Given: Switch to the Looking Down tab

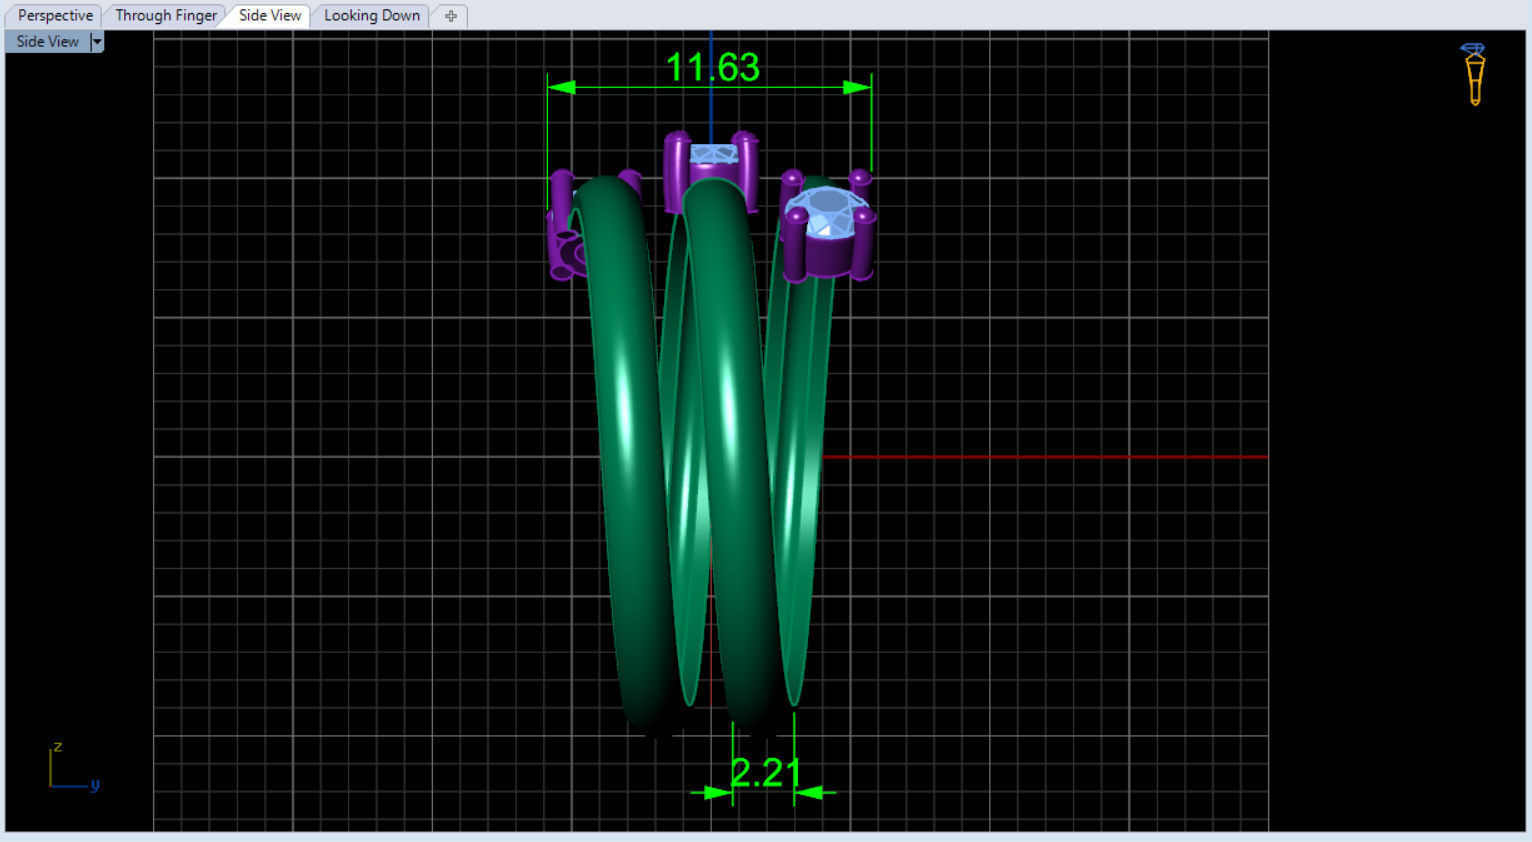Looking at the screenshot, I should (372, 15).
